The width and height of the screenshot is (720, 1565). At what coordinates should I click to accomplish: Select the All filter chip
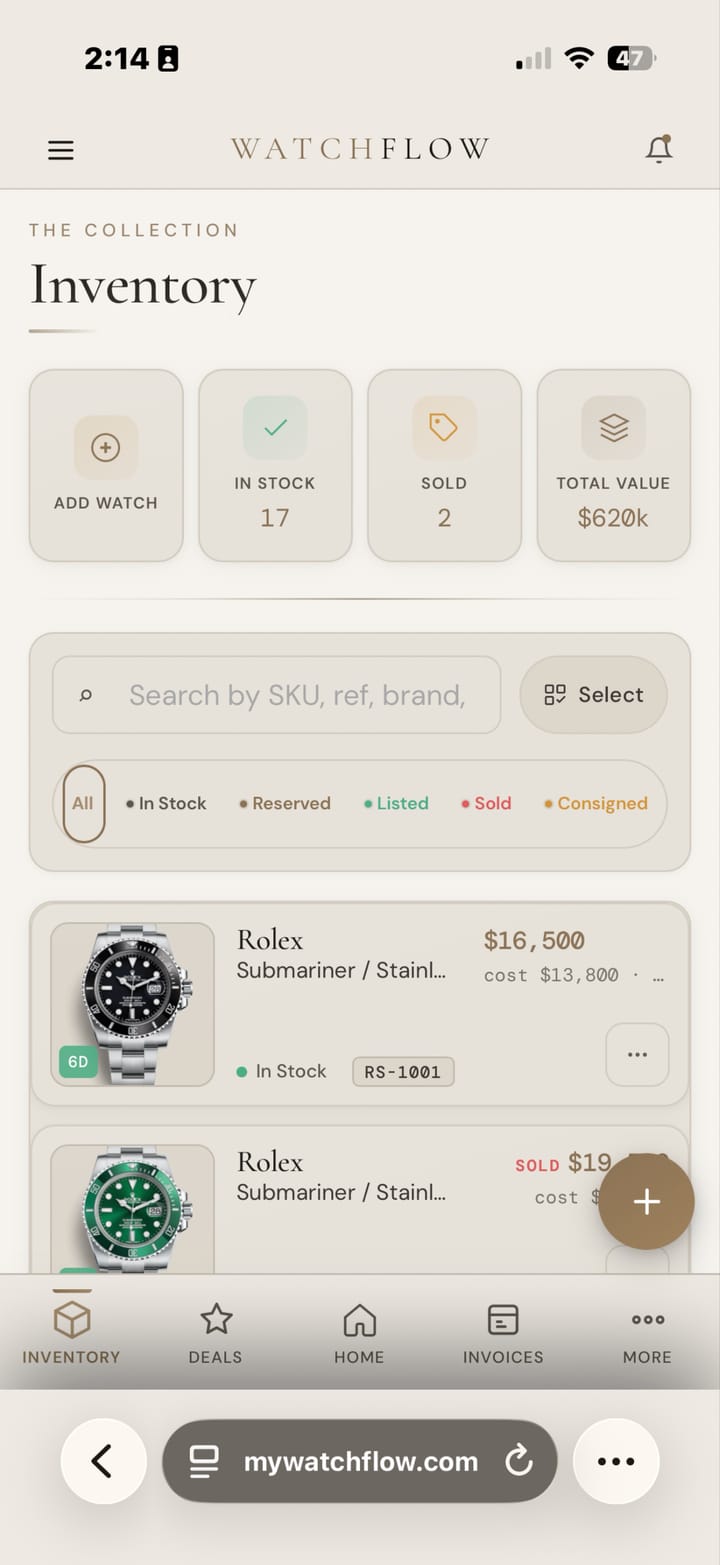82,803
